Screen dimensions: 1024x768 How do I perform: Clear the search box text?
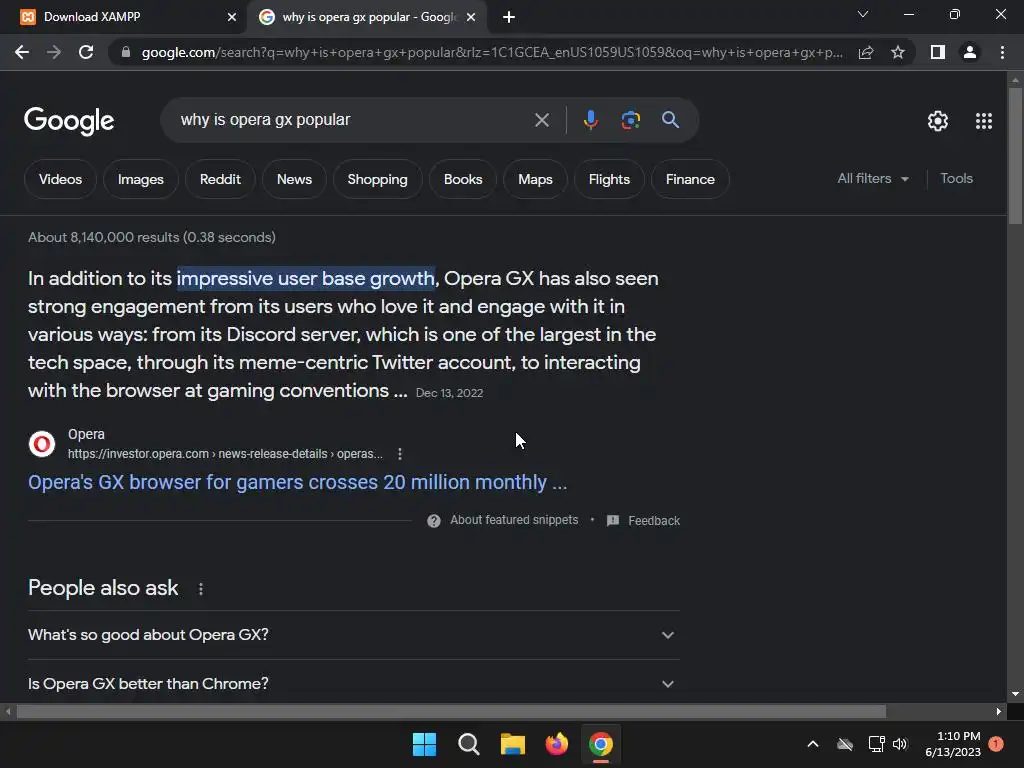point(541,120)
